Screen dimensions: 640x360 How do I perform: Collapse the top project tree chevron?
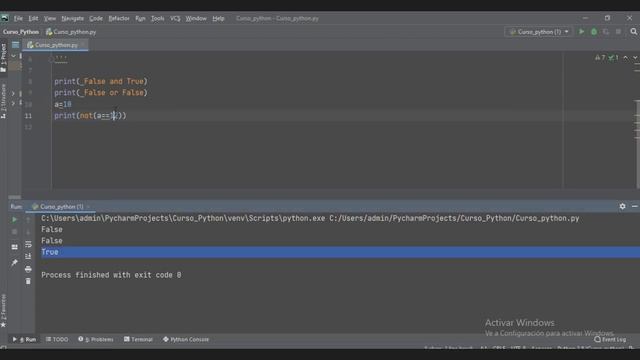click(x=13, y=56)
